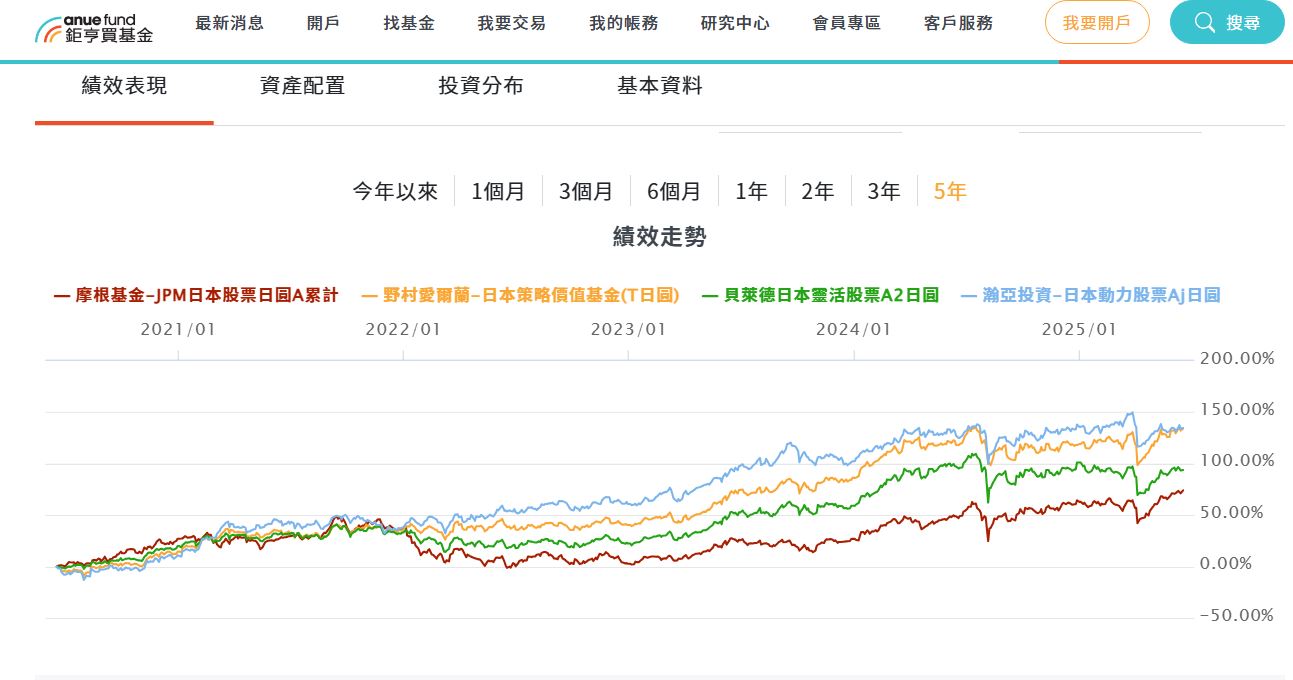Viewport: 1293px width, 680px height.
Task: Click the 績效走勢 chart title
Action: pyautogui.click(x=660, y=237)
